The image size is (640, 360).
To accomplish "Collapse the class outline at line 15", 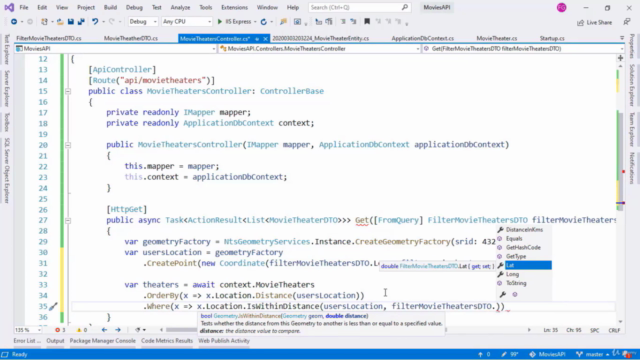I will [x=68, y=91].
